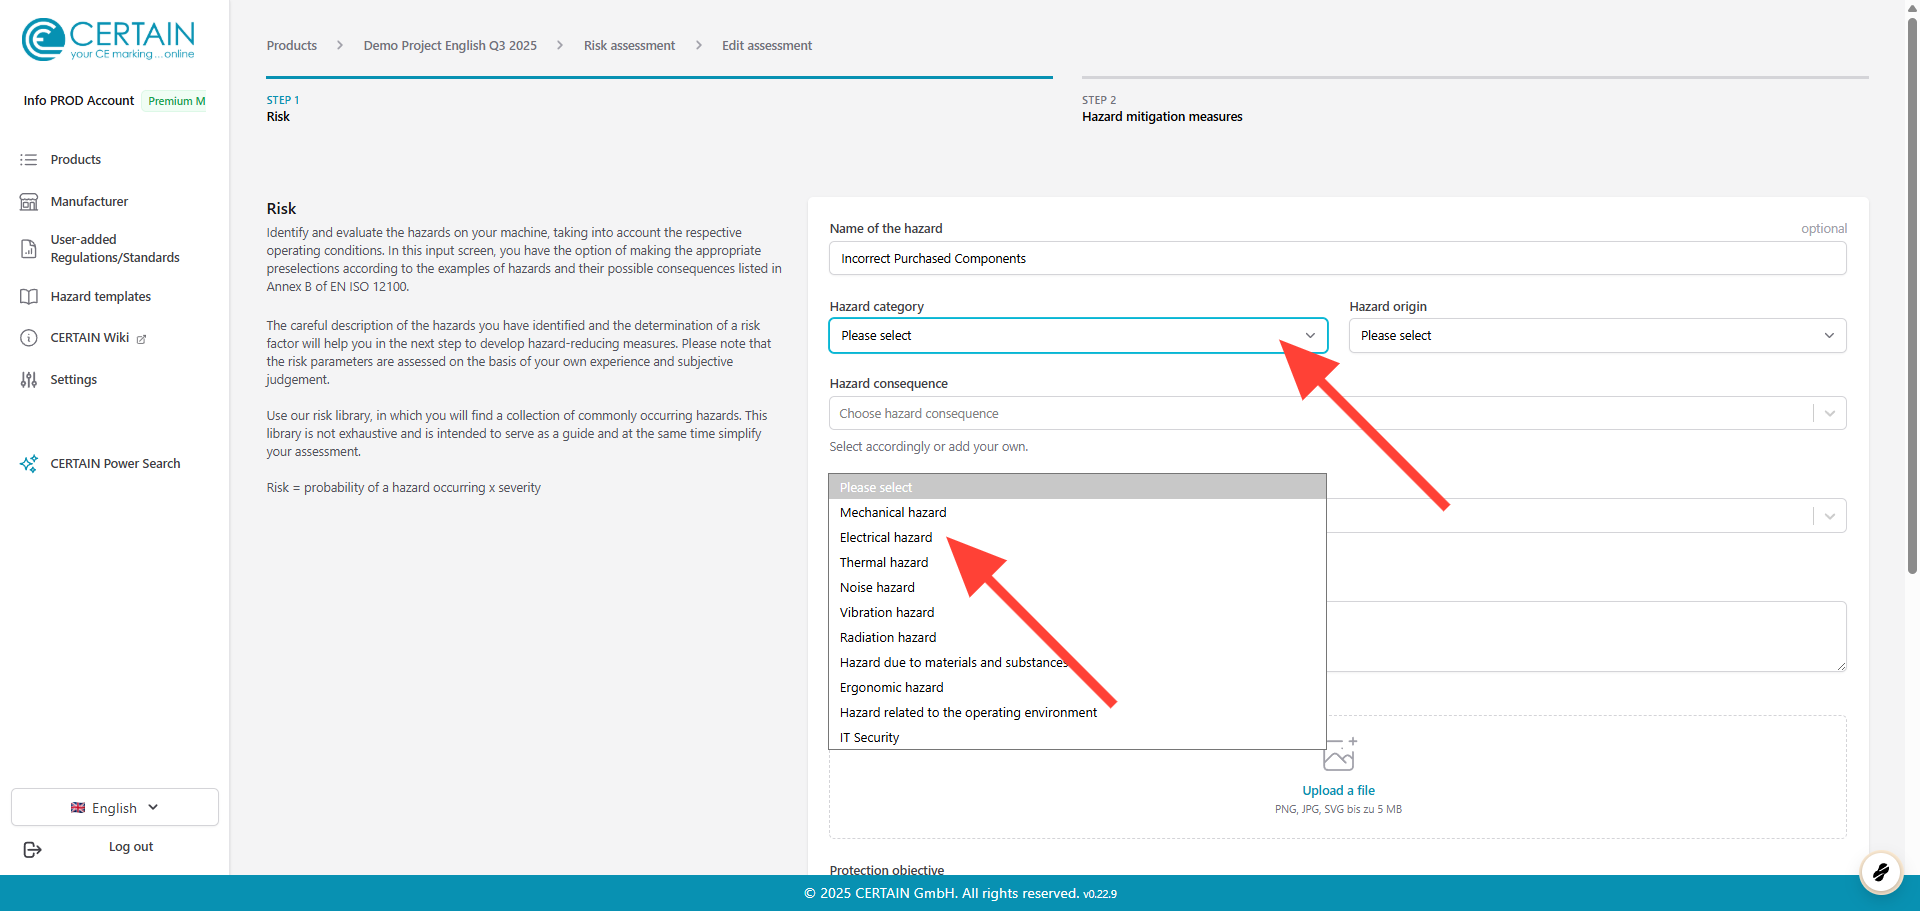Click the log out door icon

[32, 849]
